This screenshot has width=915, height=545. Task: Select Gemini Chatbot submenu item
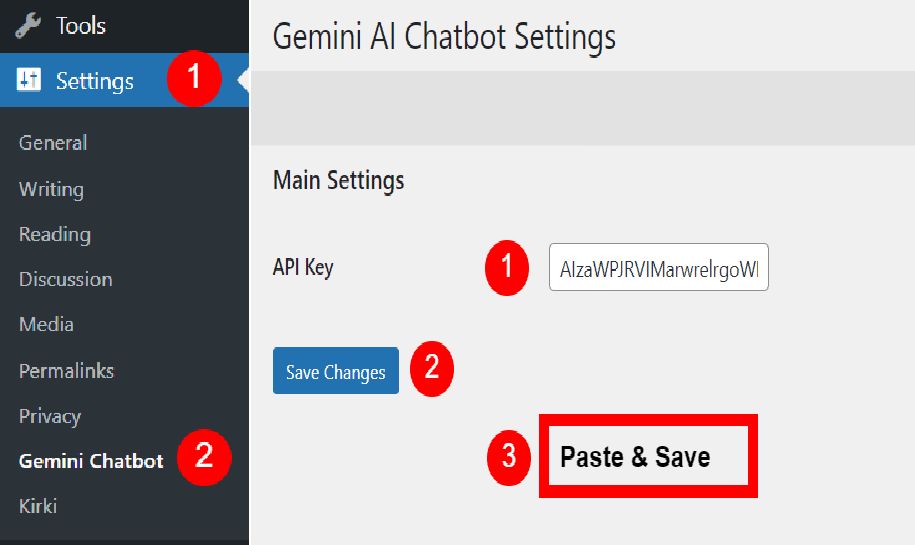91,461
